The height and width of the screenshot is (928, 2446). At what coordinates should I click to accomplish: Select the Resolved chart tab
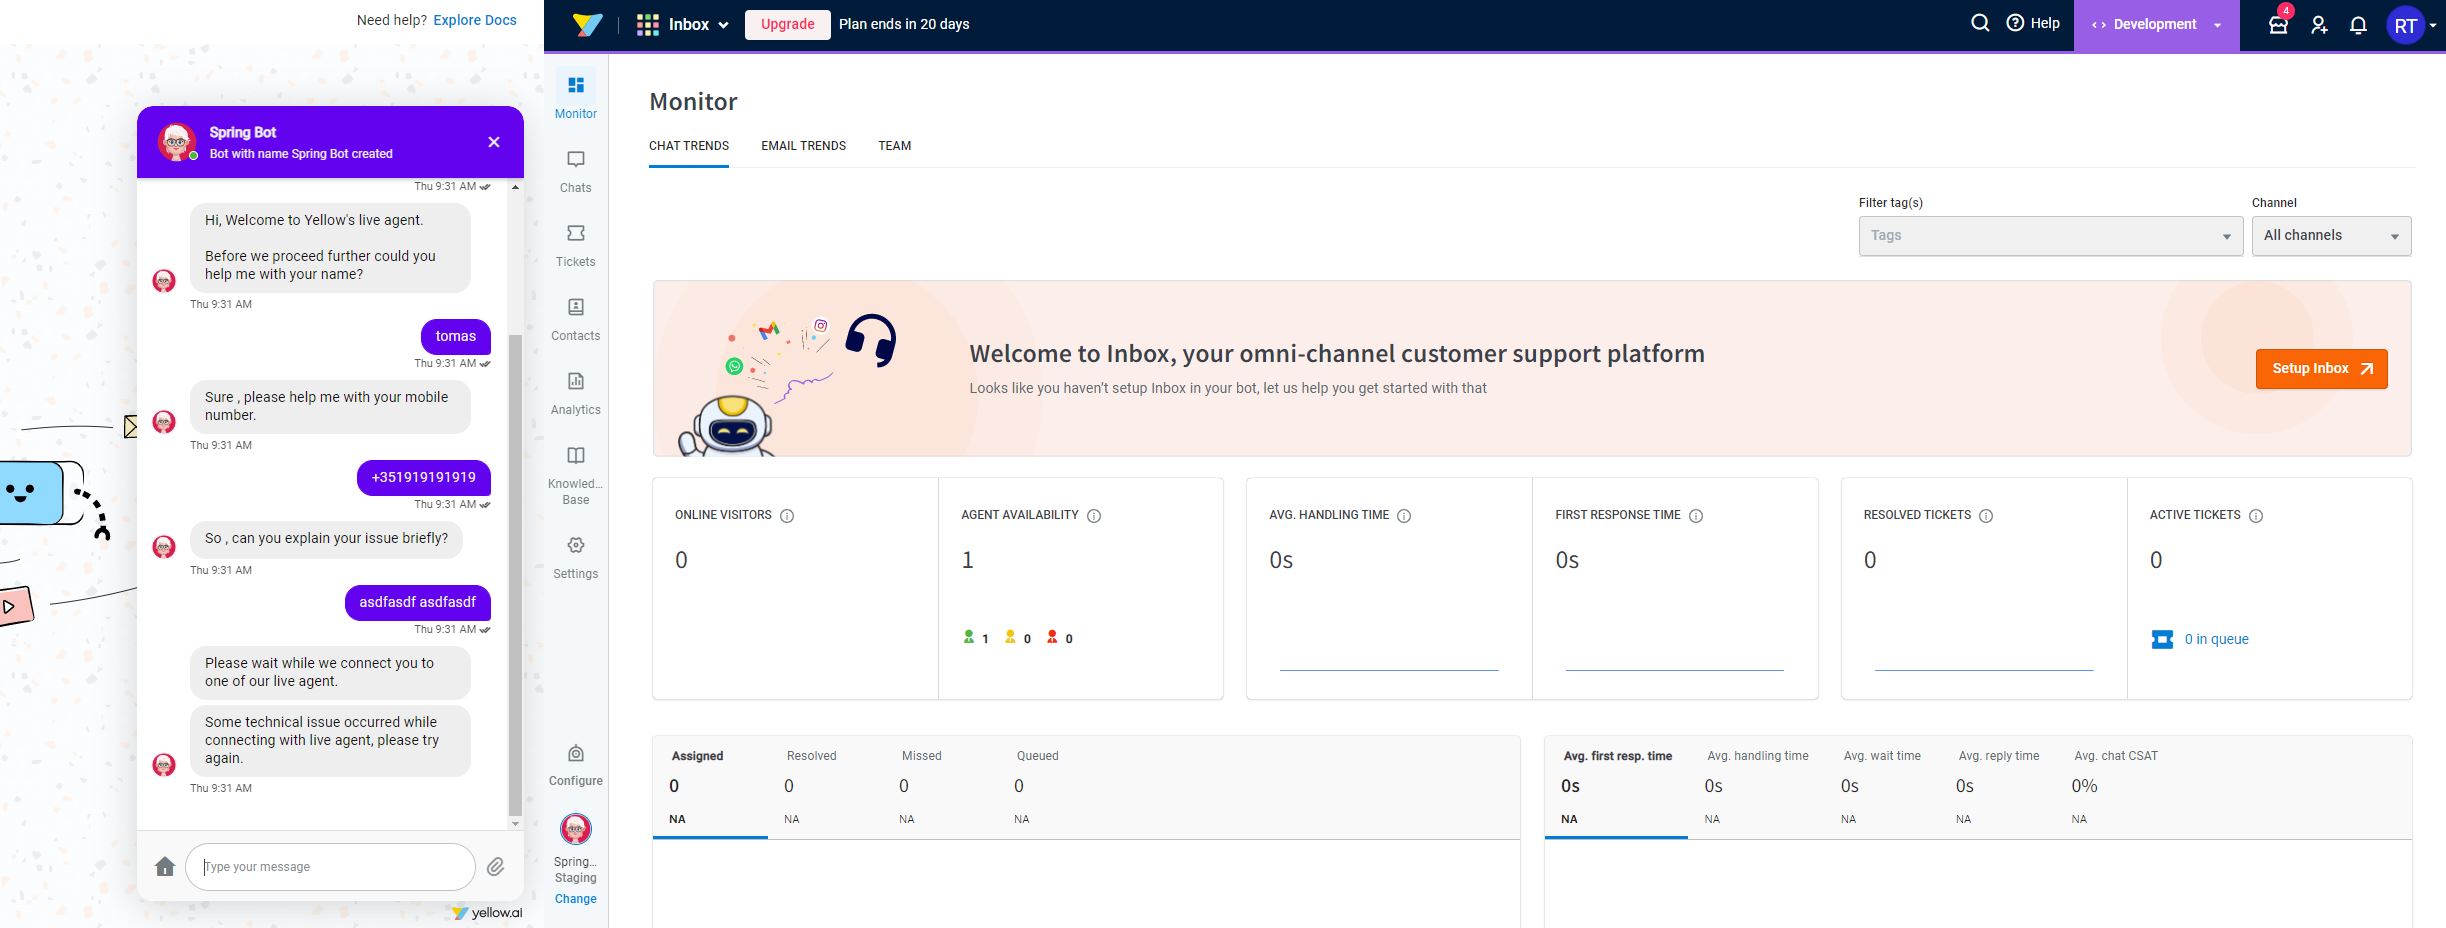(x=825, y=787)
